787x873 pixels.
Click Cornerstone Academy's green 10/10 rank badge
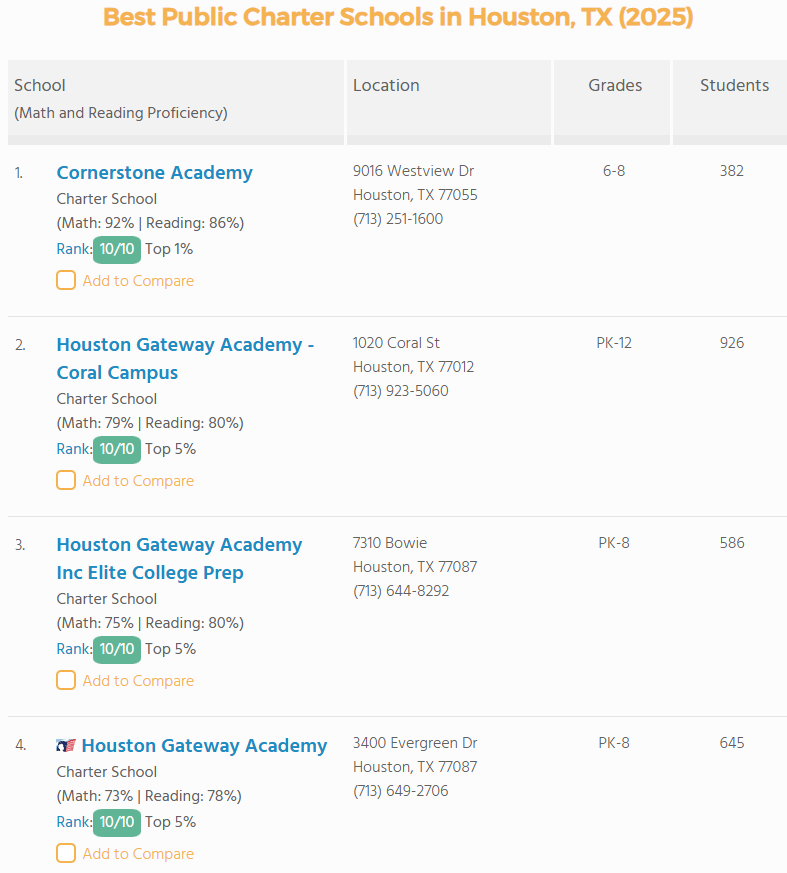click(116, 248)
